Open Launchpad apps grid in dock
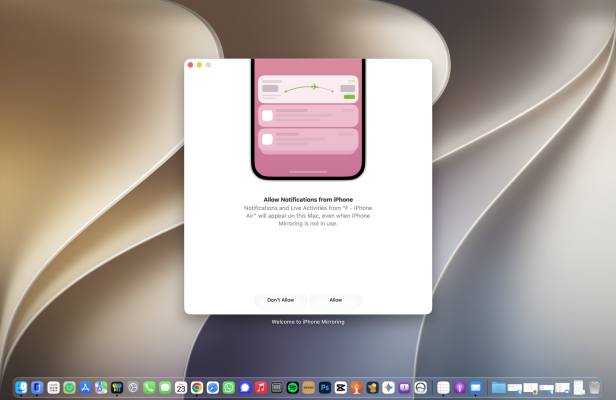Image resolution: width=616 pixels, height=400 pixels. [53, 388]
